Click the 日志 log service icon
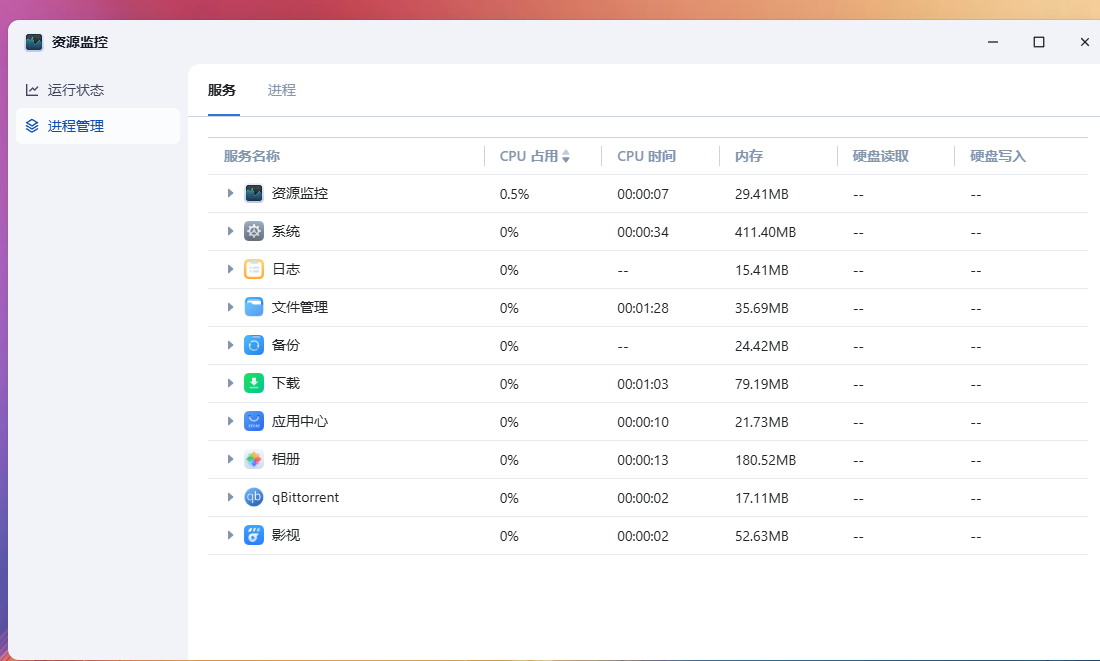 [254, 269]
